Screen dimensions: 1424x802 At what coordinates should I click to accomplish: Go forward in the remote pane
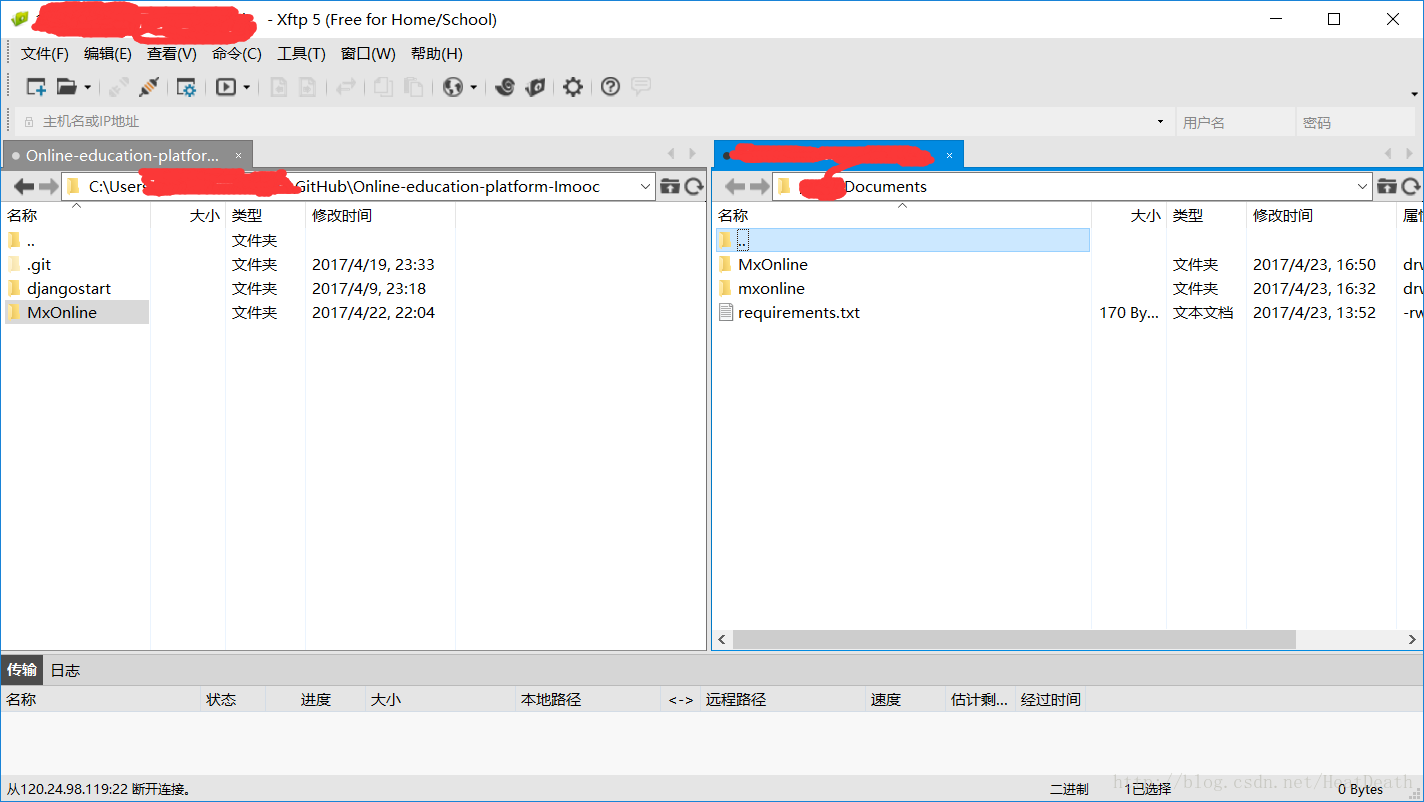759,187
